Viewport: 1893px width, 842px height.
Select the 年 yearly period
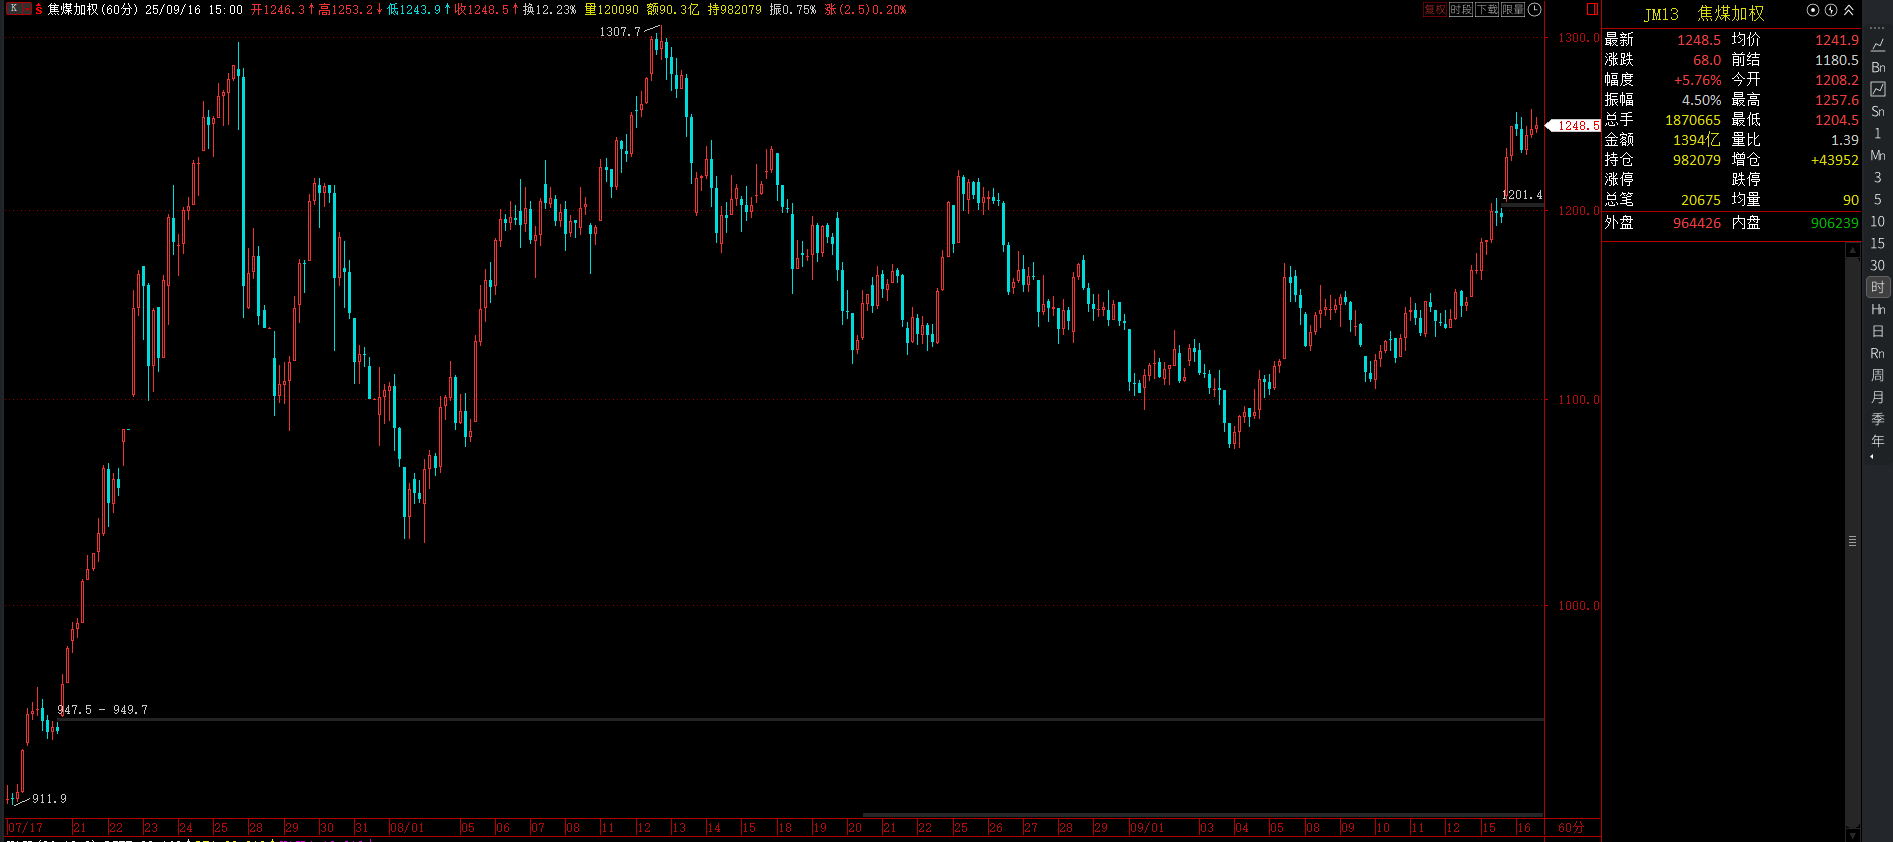(x=1878, y=441)
